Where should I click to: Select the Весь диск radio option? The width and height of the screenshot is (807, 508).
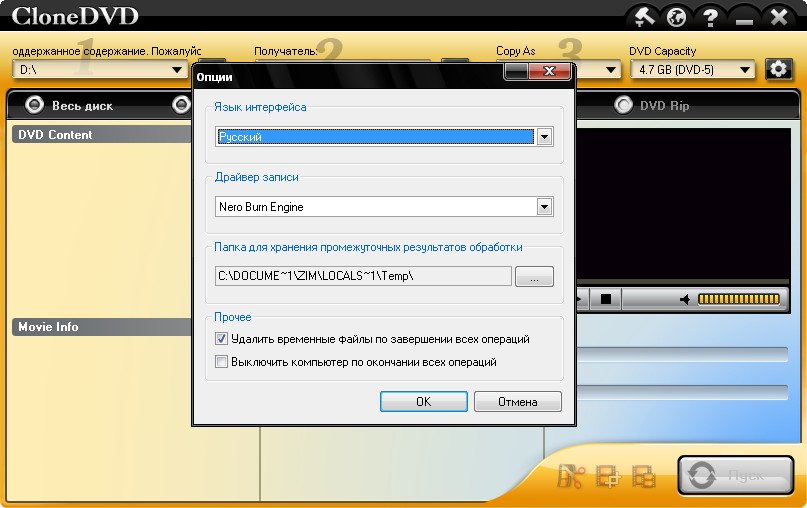click(x=34, y=106)
